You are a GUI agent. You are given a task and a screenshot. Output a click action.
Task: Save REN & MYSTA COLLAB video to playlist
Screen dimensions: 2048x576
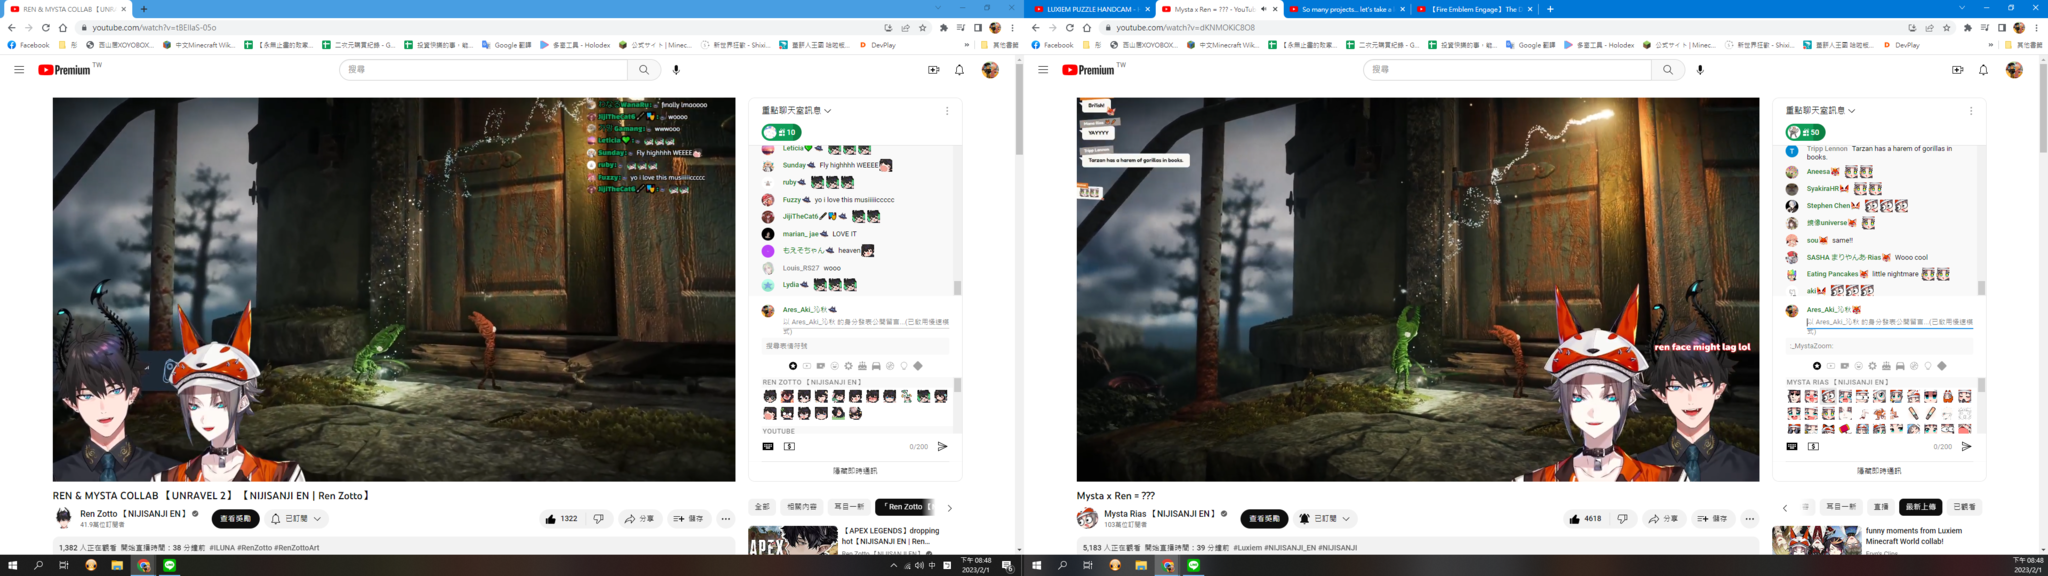pos(689,519)
